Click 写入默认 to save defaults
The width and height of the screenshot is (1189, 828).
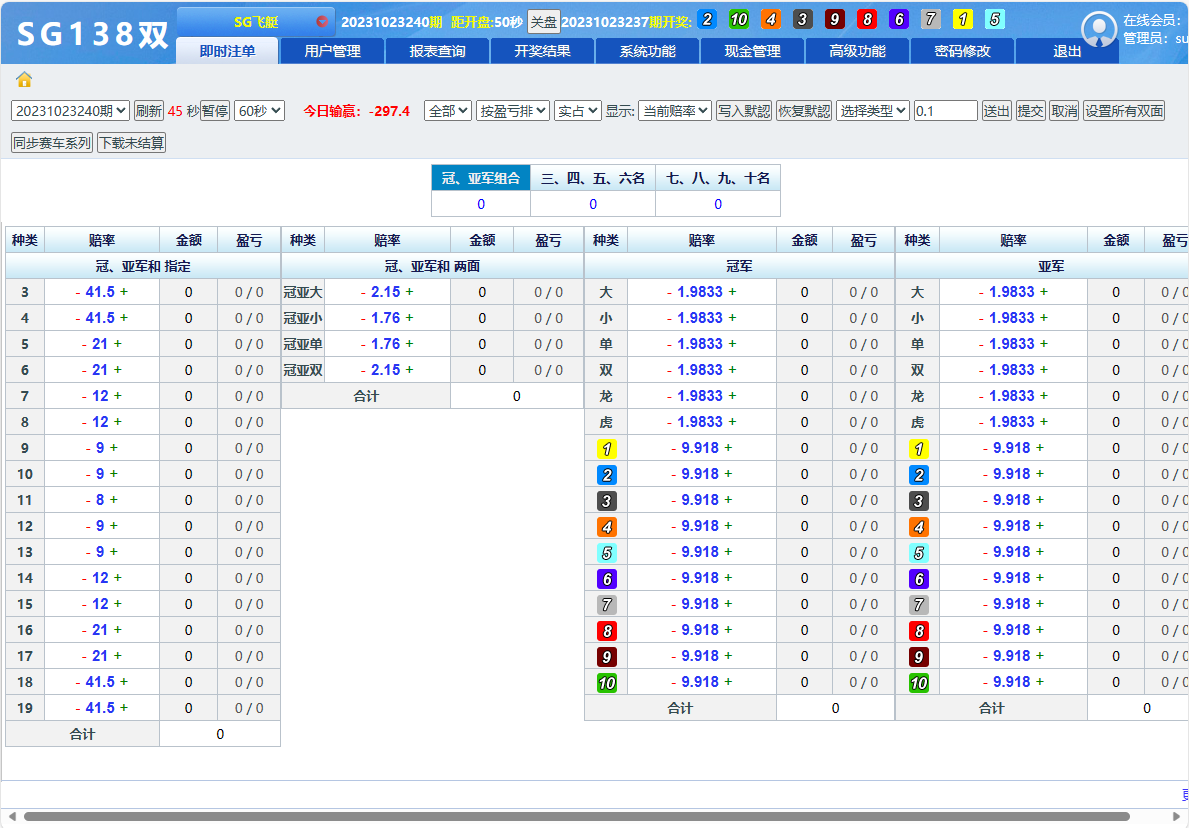click(x=744, y=111)
